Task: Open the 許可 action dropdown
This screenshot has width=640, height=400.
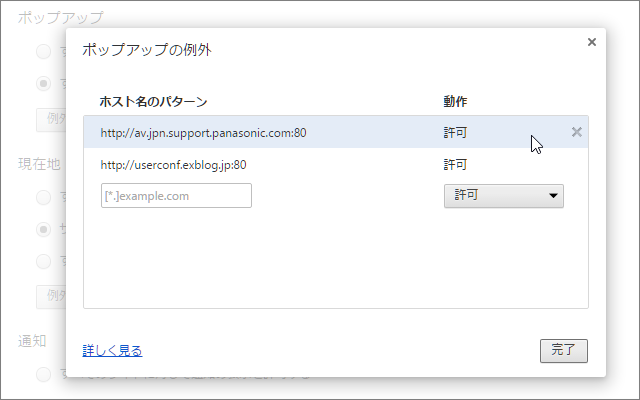Action: click(x=504, y=196)
